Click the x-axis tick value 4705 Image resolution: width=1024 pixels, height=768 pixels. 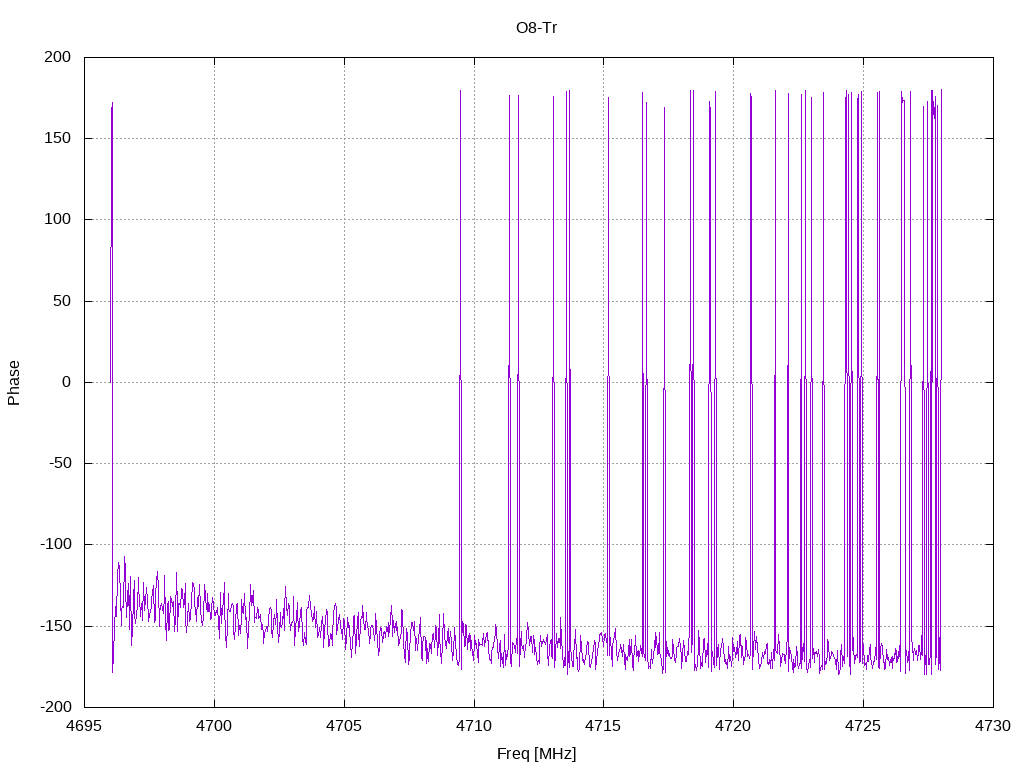tap(344, 726)
